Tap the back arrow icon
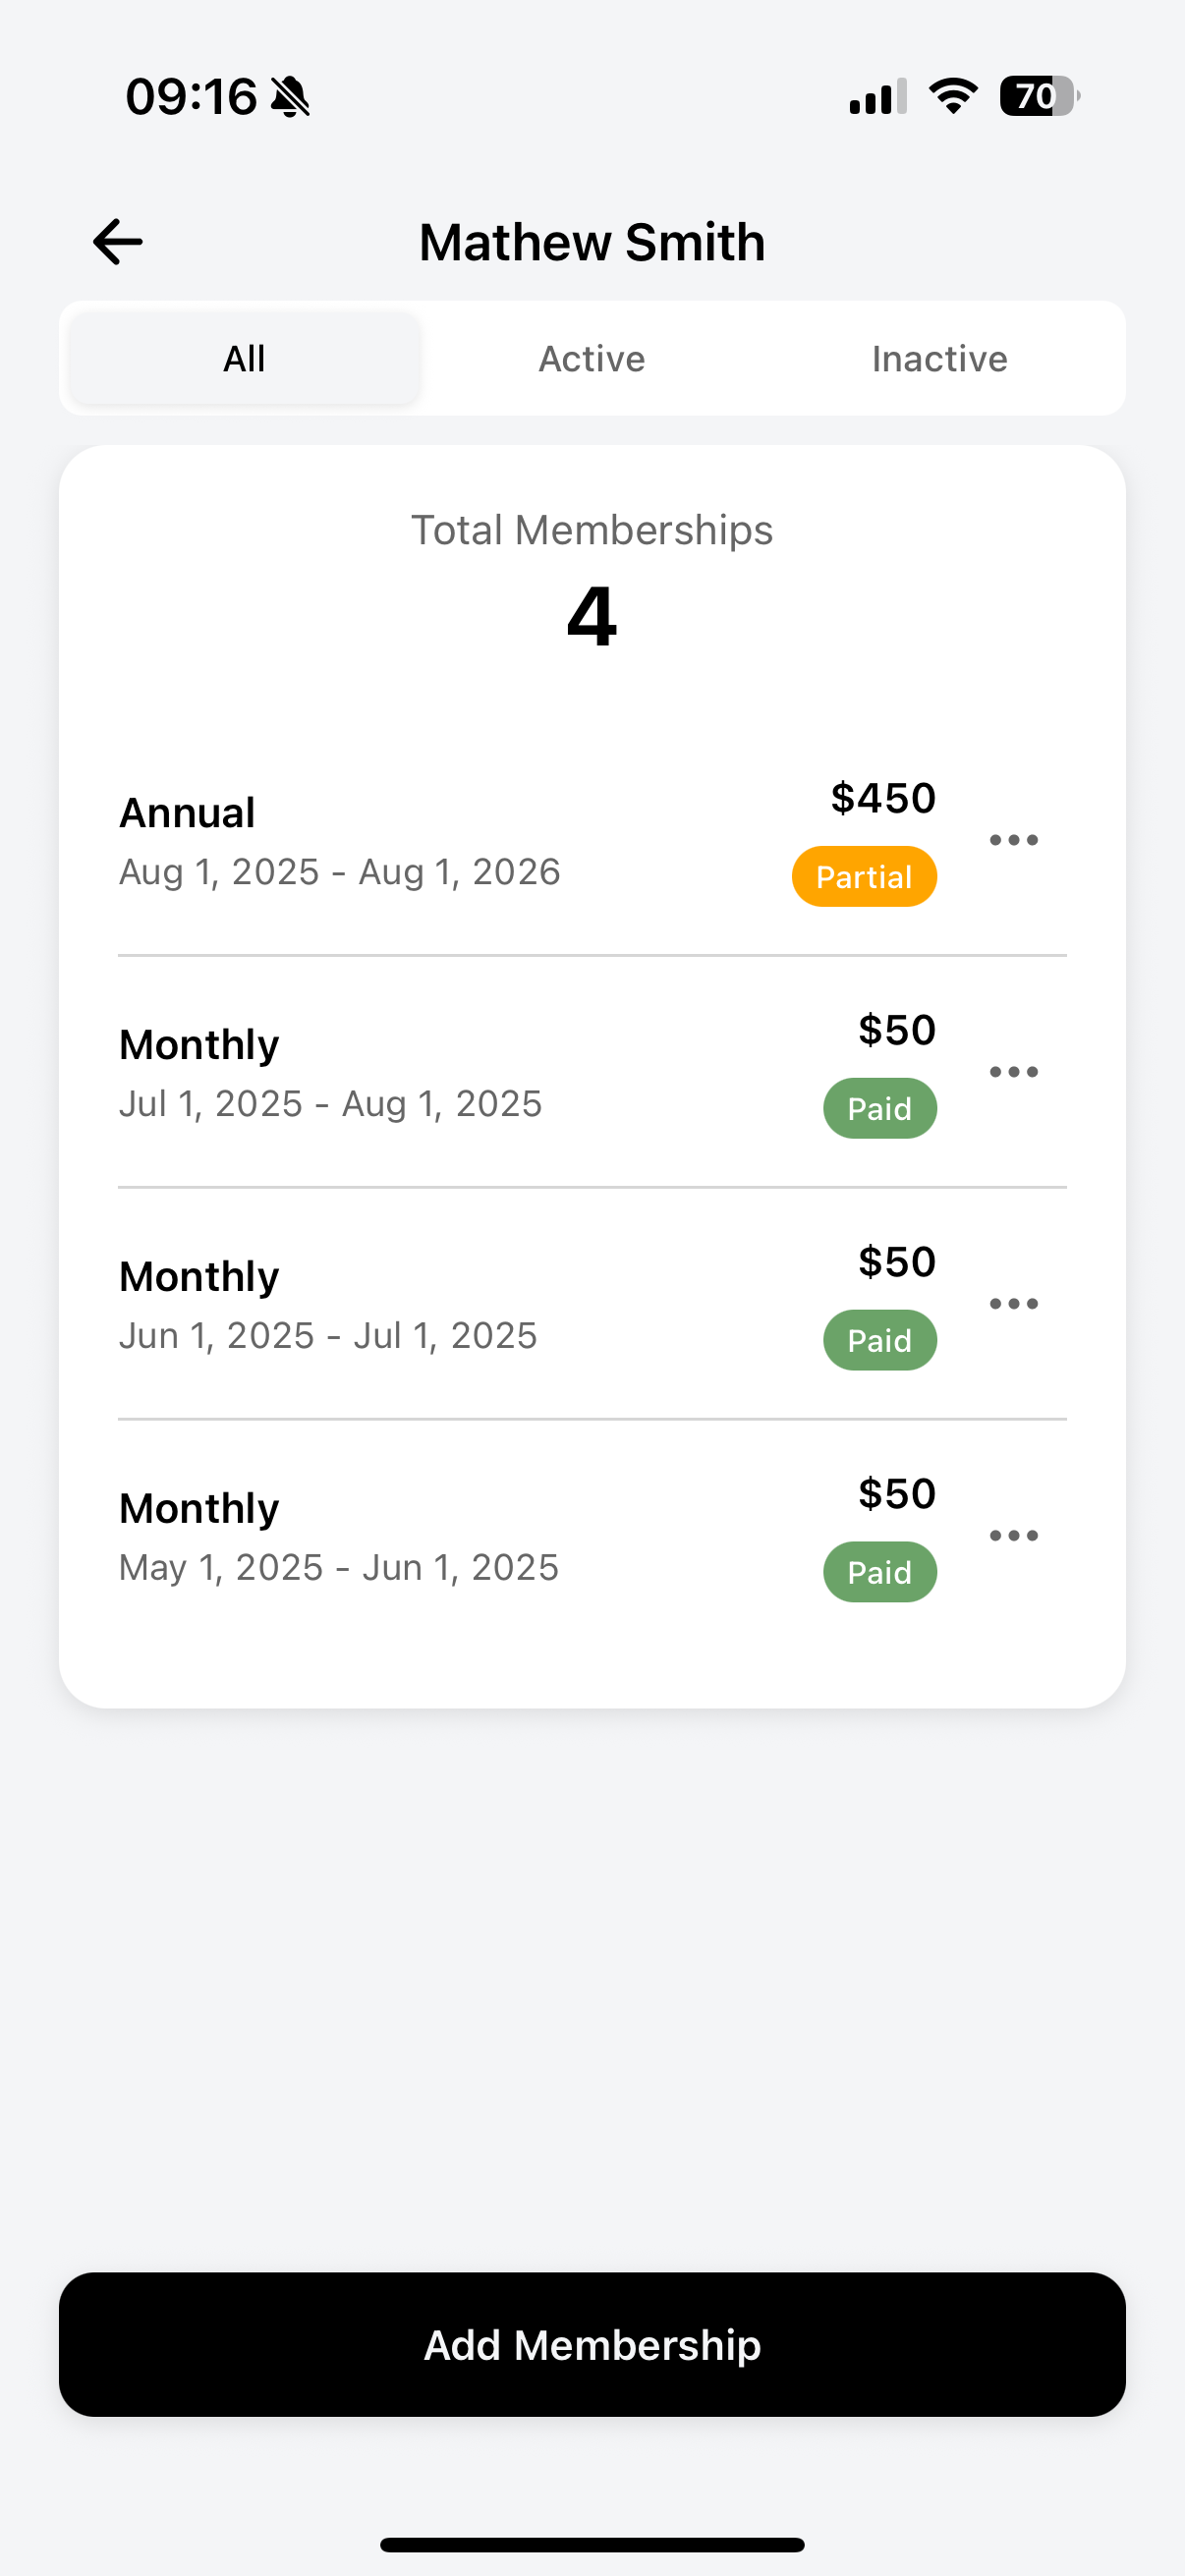 tap(118, 242)
